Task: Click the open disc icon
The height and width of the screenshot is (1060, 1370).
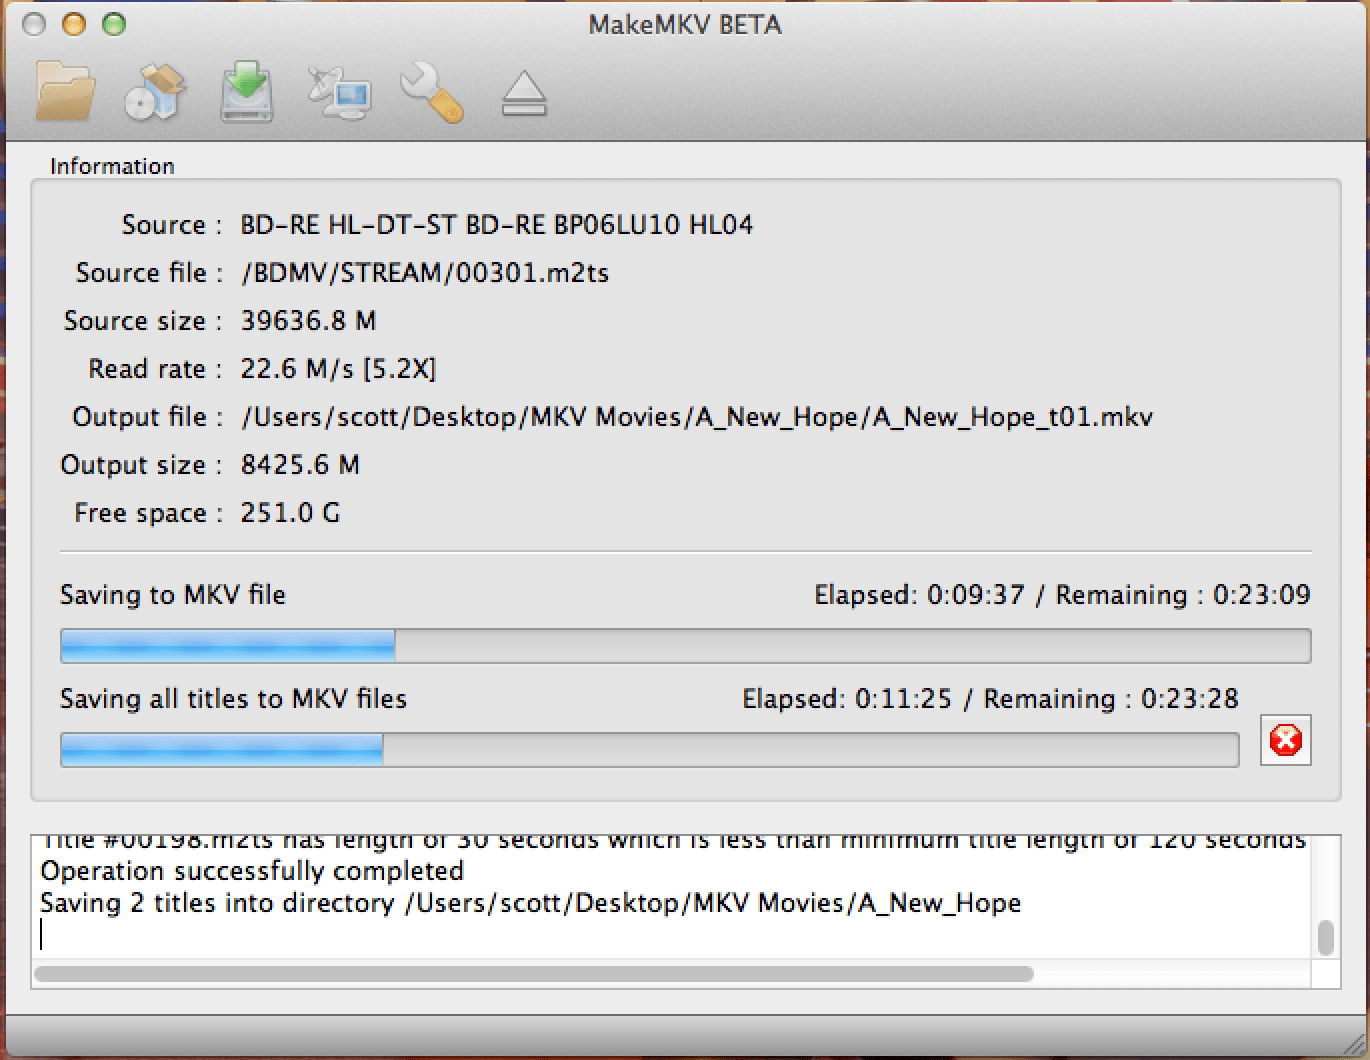Action: pos(155,92)
